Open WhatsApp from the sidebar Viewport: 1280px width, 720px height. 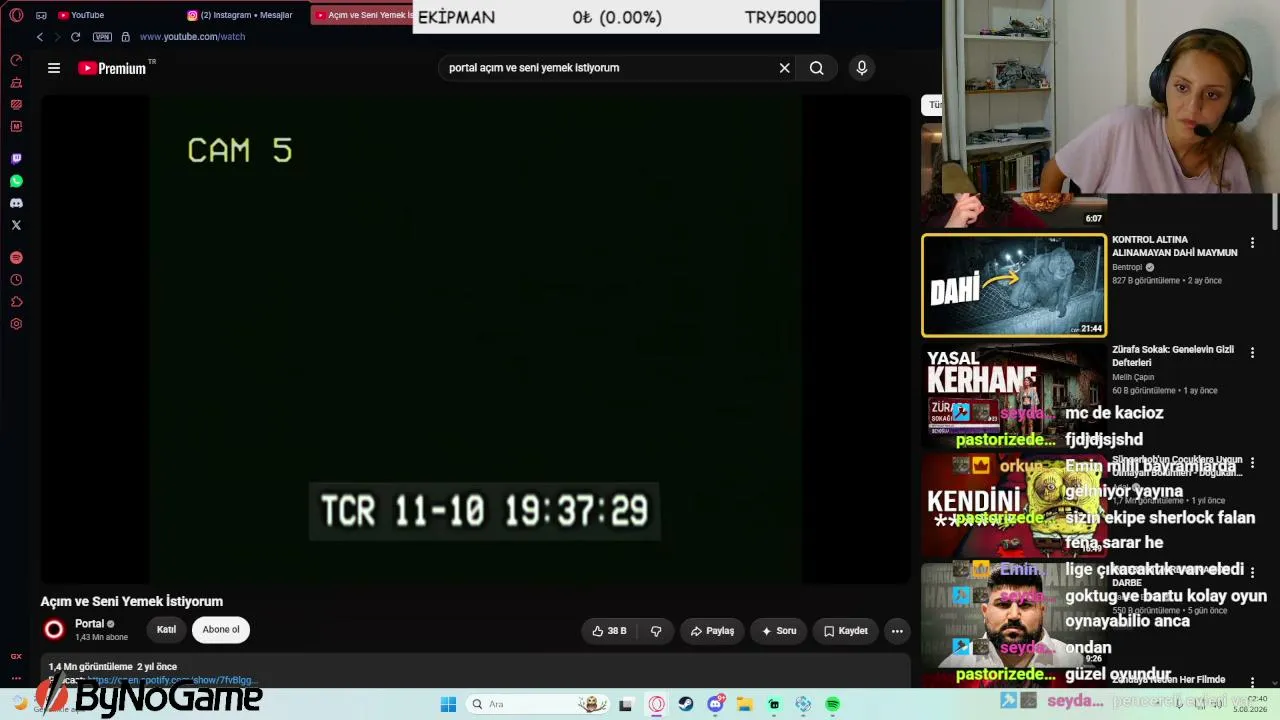(16, 181)
